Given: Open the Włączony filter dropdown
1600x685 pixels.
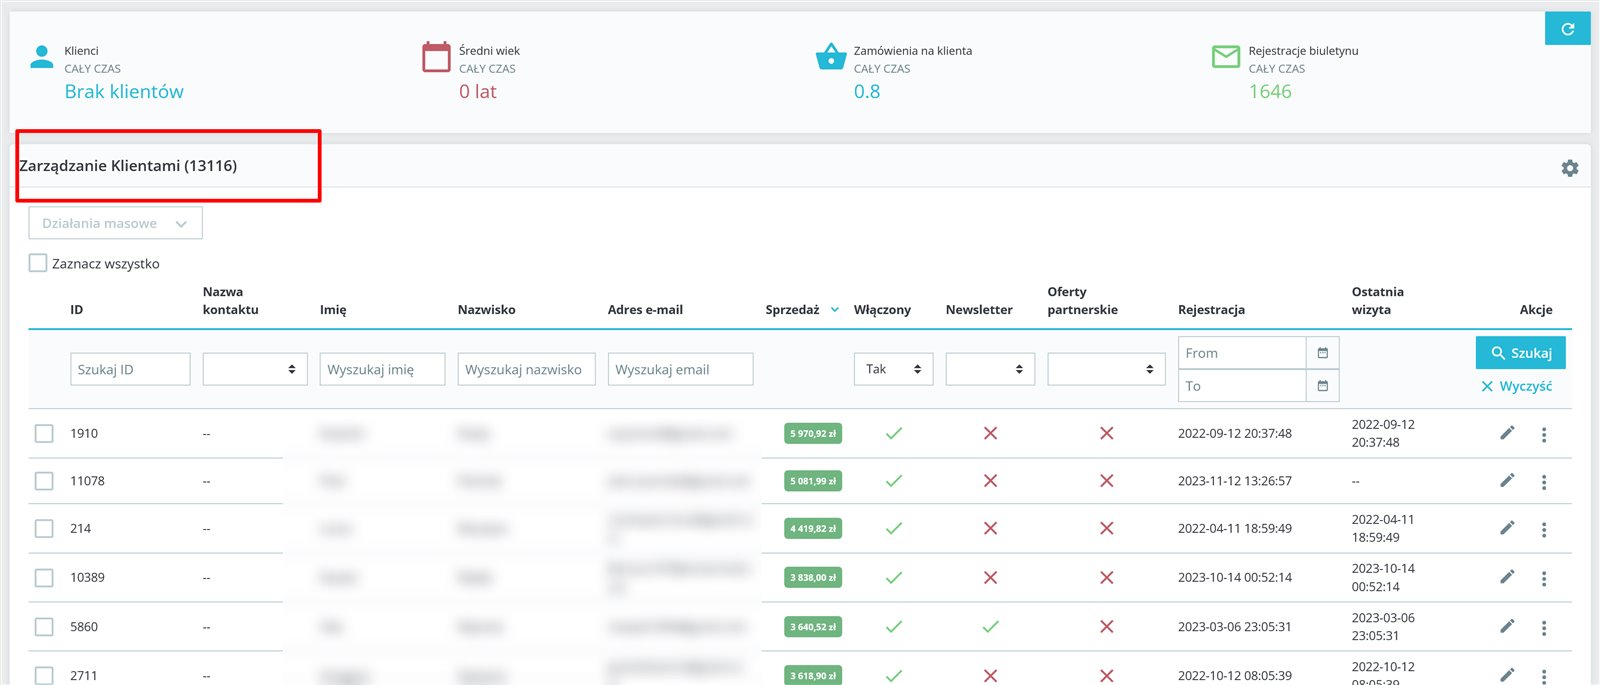Looking at the screenshot, I should [x=893, y=369].
